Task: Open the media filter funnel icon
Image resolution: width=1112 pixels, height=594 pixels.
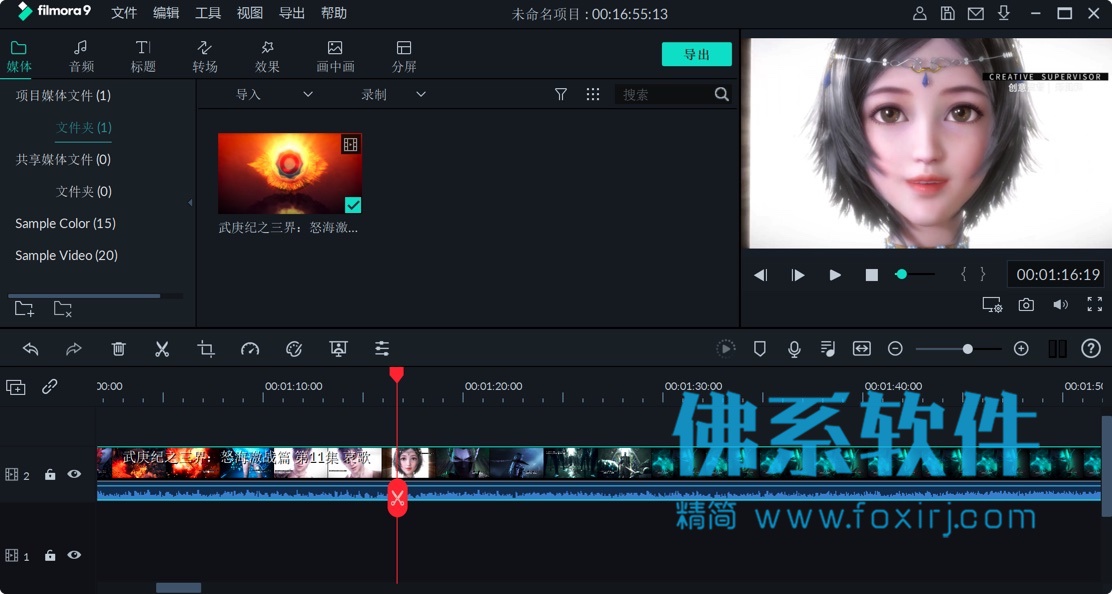Action: click(x=560, y=94)
